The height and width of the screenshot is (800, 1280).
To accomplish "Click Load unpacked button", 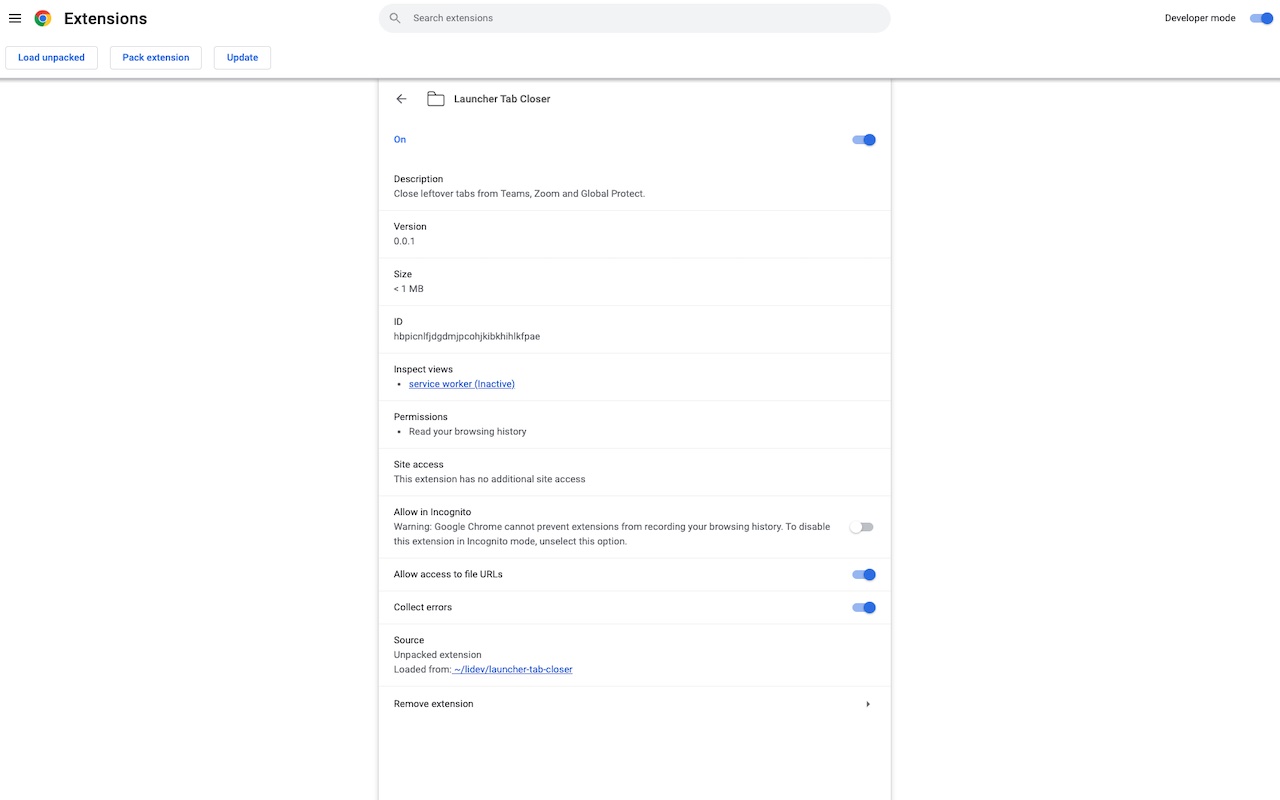I will point(52,57).
